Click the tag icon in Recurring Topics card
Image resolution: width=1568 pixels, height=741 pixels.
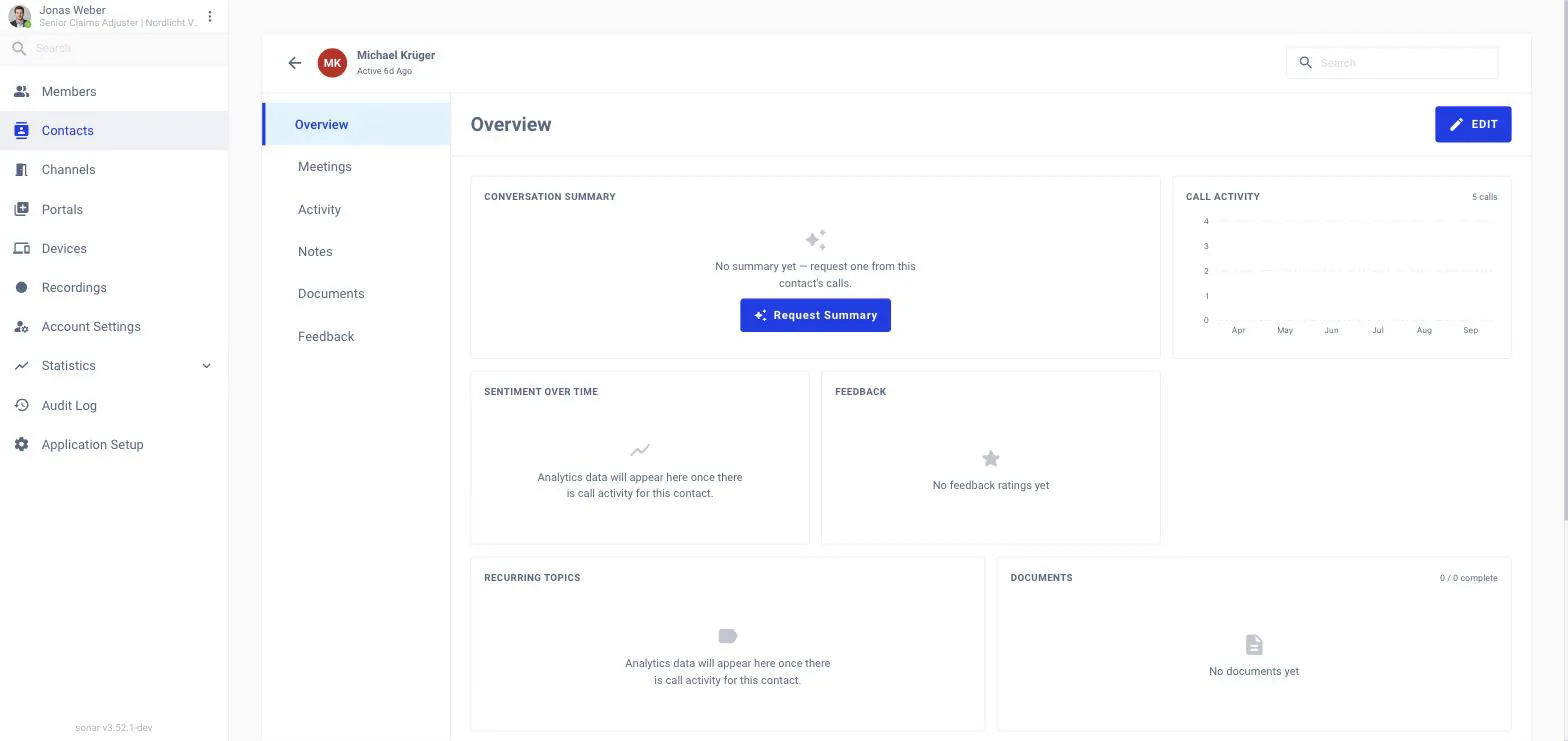tap(728, 637)
